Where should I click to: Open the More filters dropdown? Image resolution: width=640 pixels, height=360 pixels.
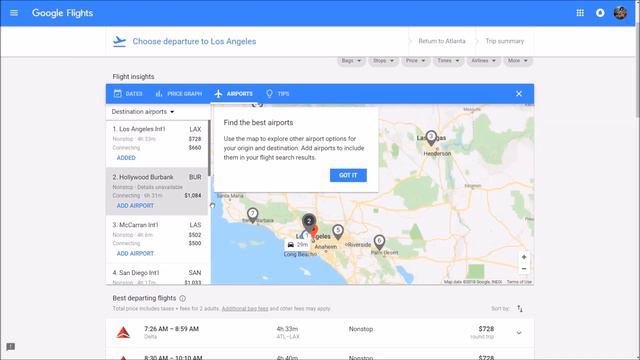(517, 60)
